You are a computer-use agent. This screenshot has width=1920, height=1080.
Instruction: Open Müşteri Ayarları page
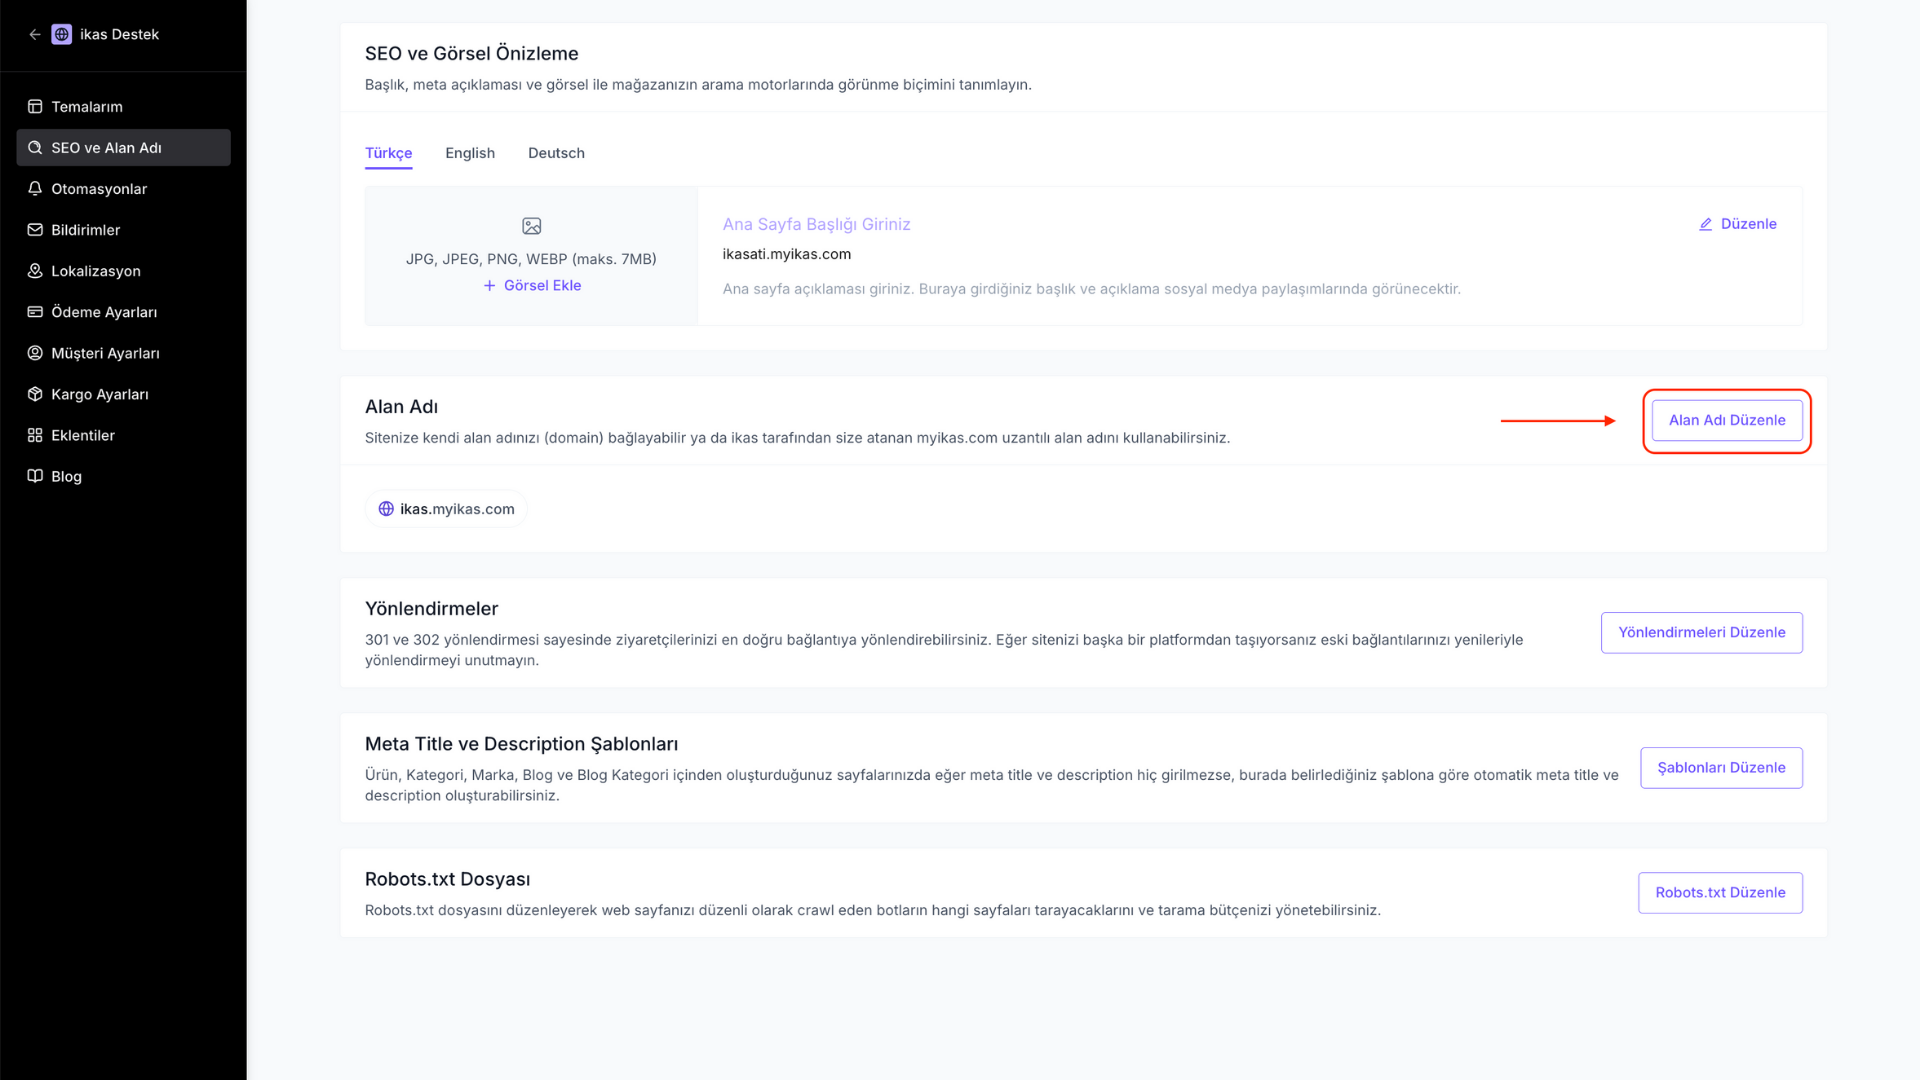click(x=124, y=352)
